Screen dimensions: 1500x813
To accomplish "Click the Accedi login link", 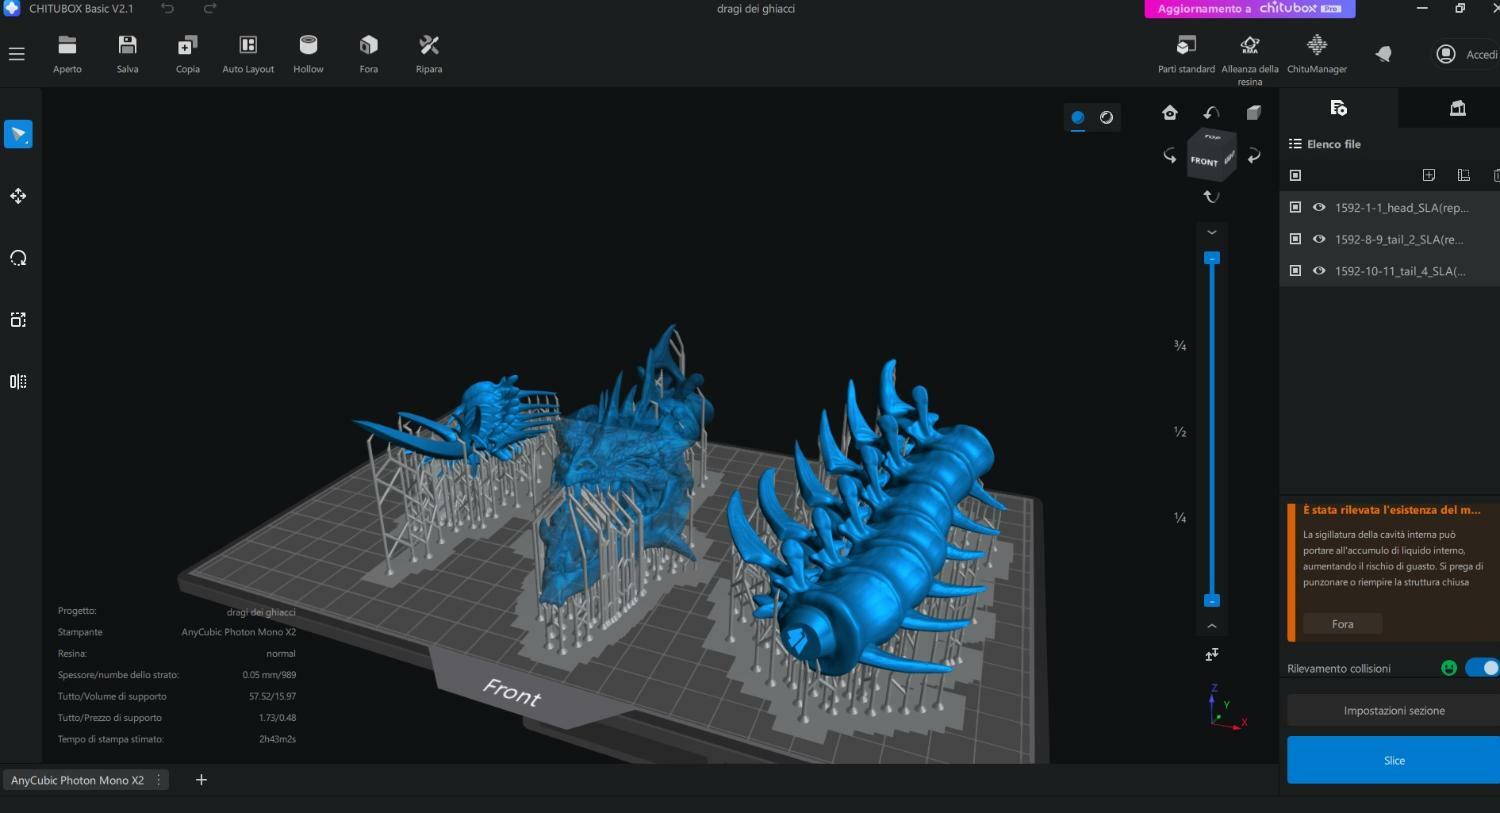I will (1482, 55).
